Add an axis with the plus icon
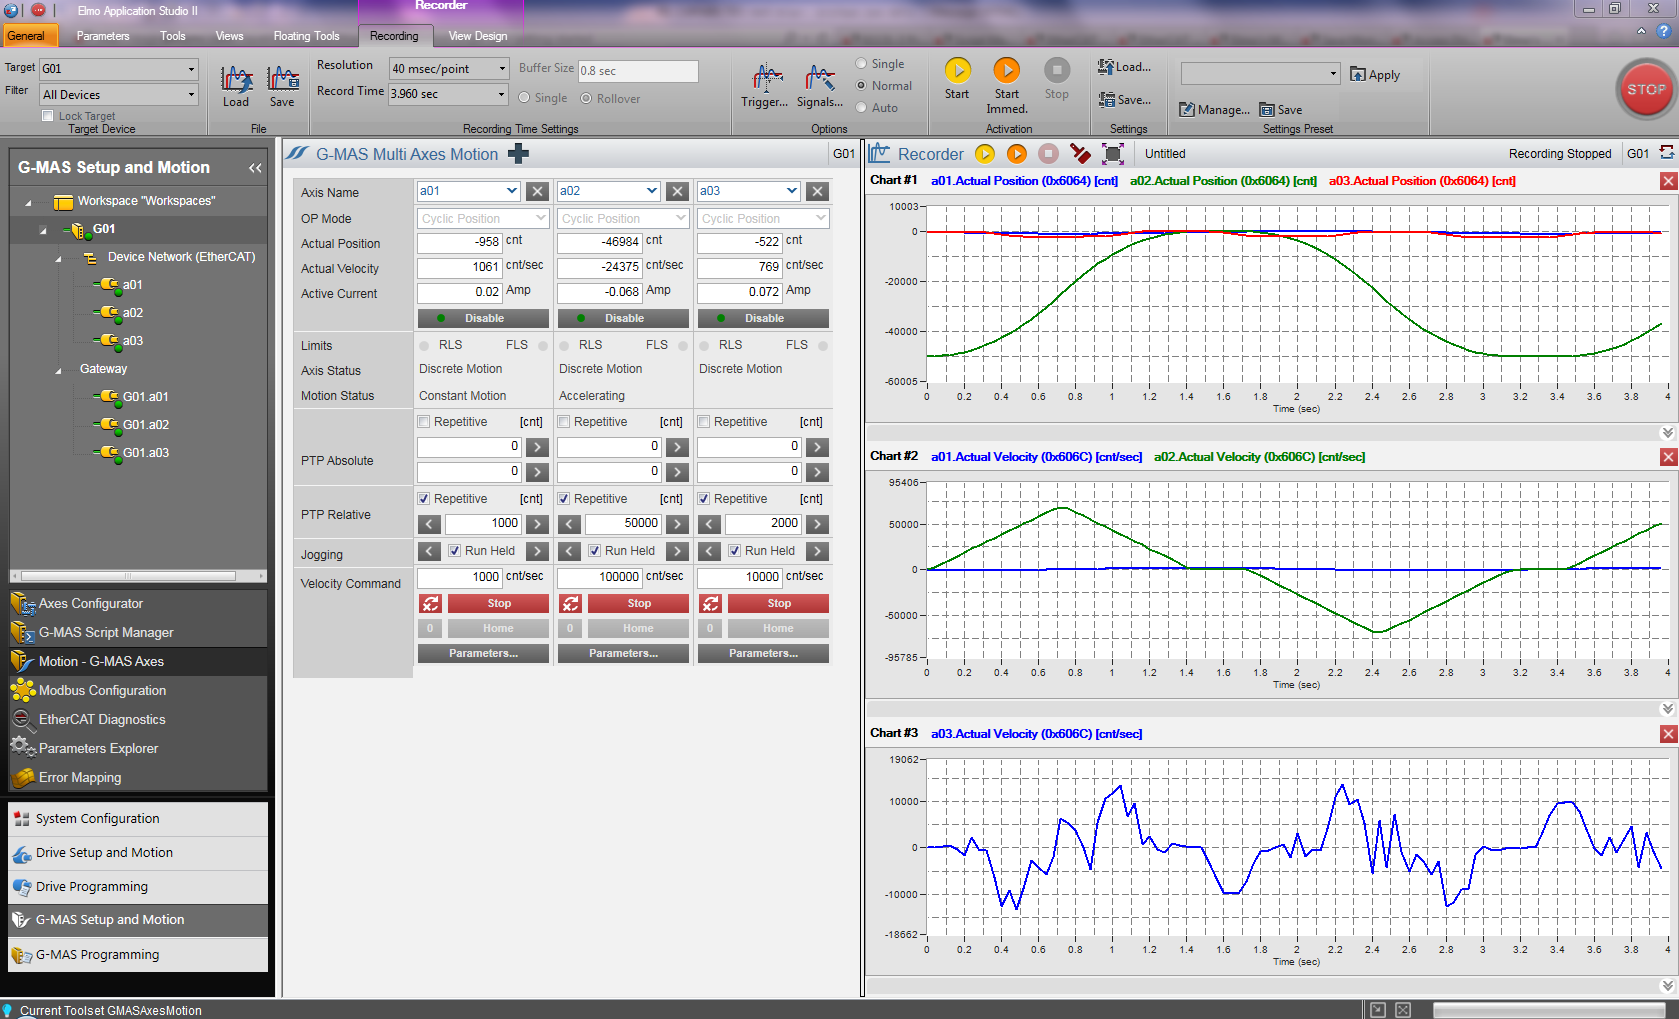This screenshot has width=1679, height=1019. pos(518,154)
